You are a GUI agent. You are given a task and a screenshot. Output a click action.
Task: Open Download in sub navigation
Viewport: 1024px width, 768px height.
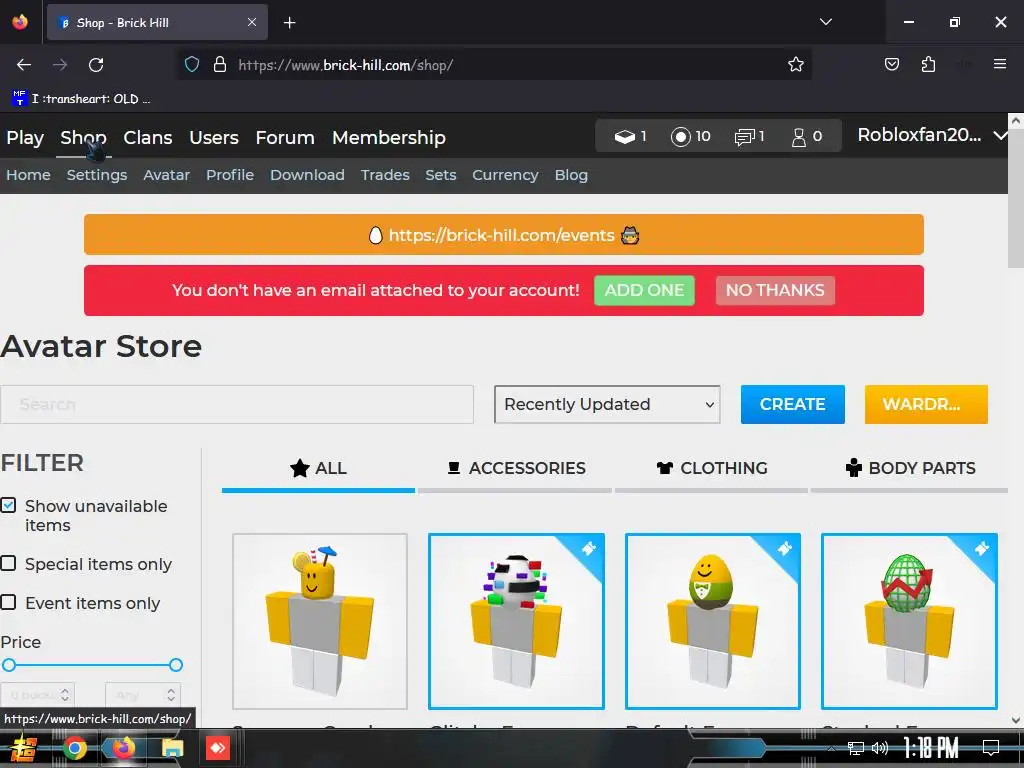(307, 175)
